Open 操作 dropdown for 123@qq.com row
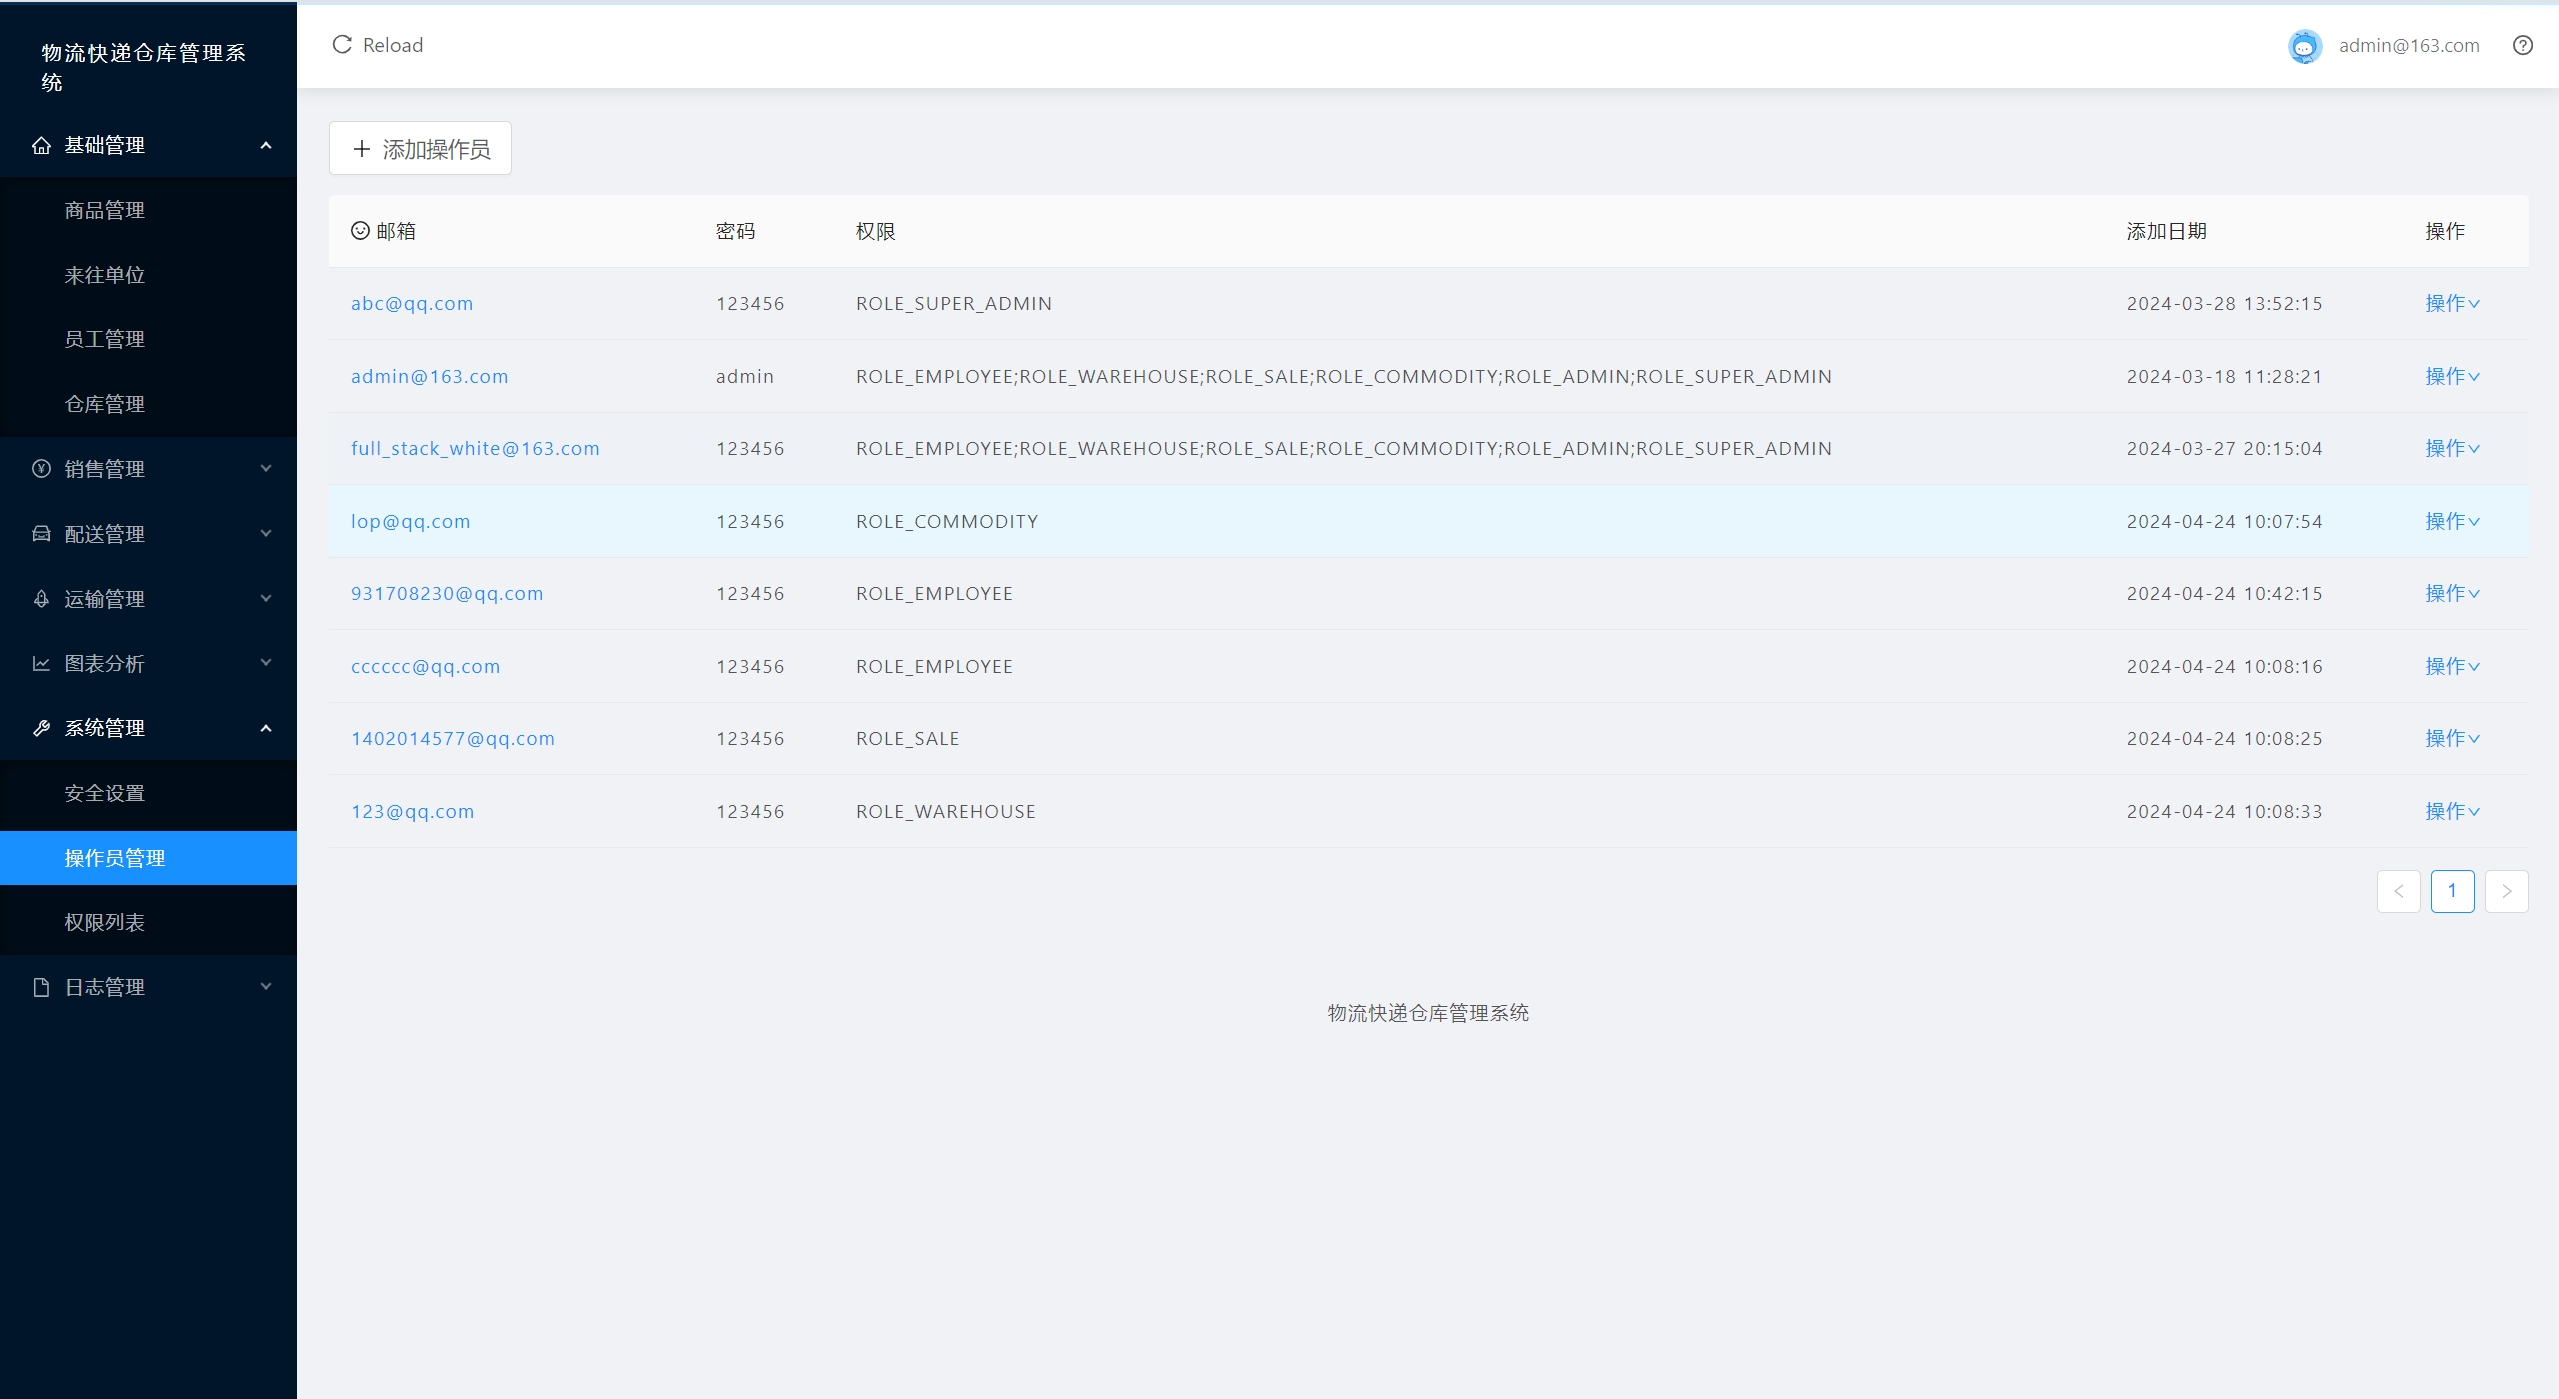 (x=2451, y=812)
